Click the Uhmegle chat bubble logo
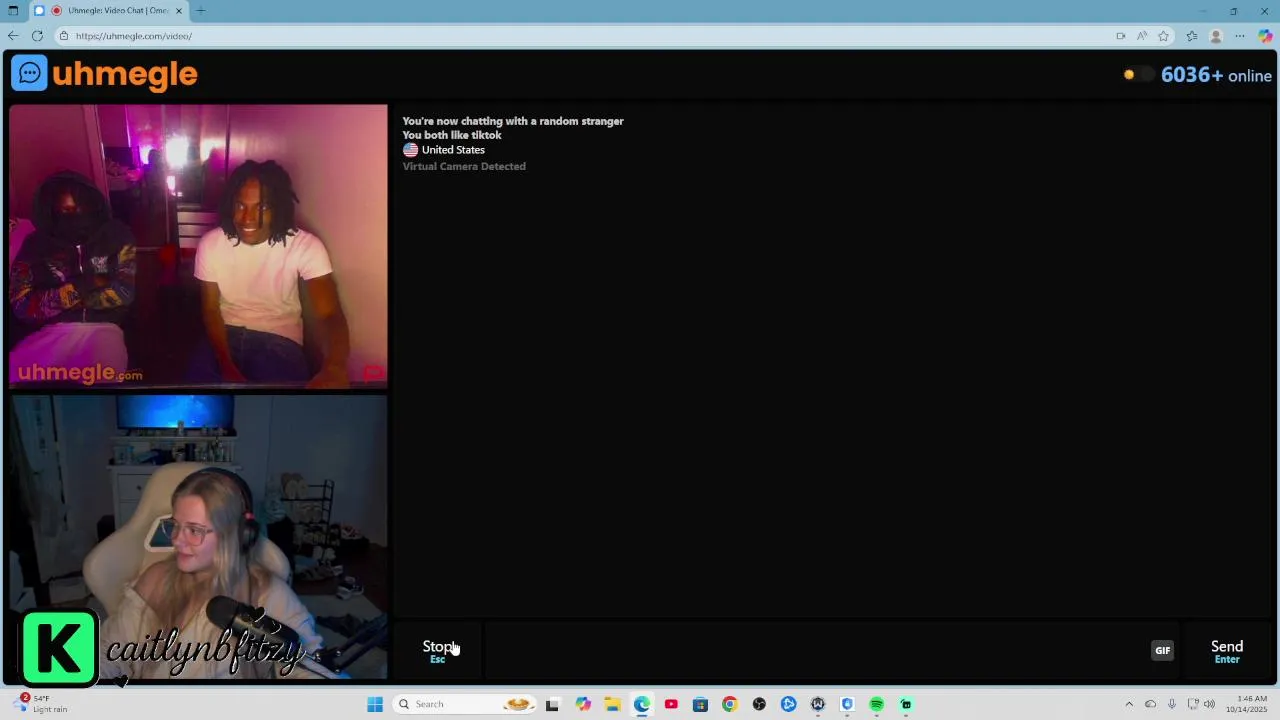The width and height of the screenshot is (1280, 720). pos(29,73)
